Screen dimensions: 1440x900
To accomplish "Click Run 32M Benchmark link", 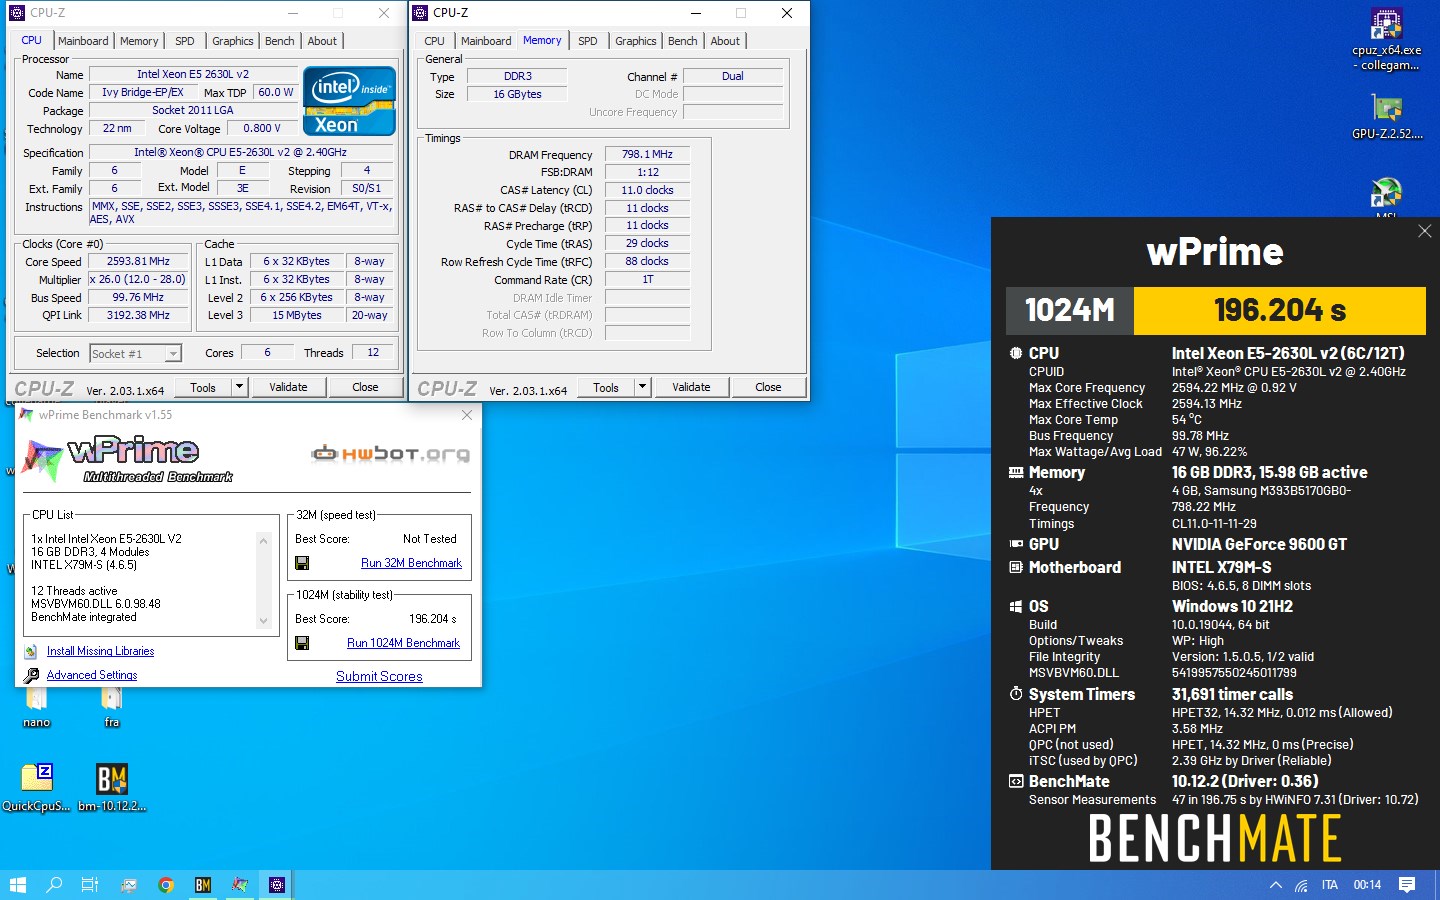I will 411,563.
